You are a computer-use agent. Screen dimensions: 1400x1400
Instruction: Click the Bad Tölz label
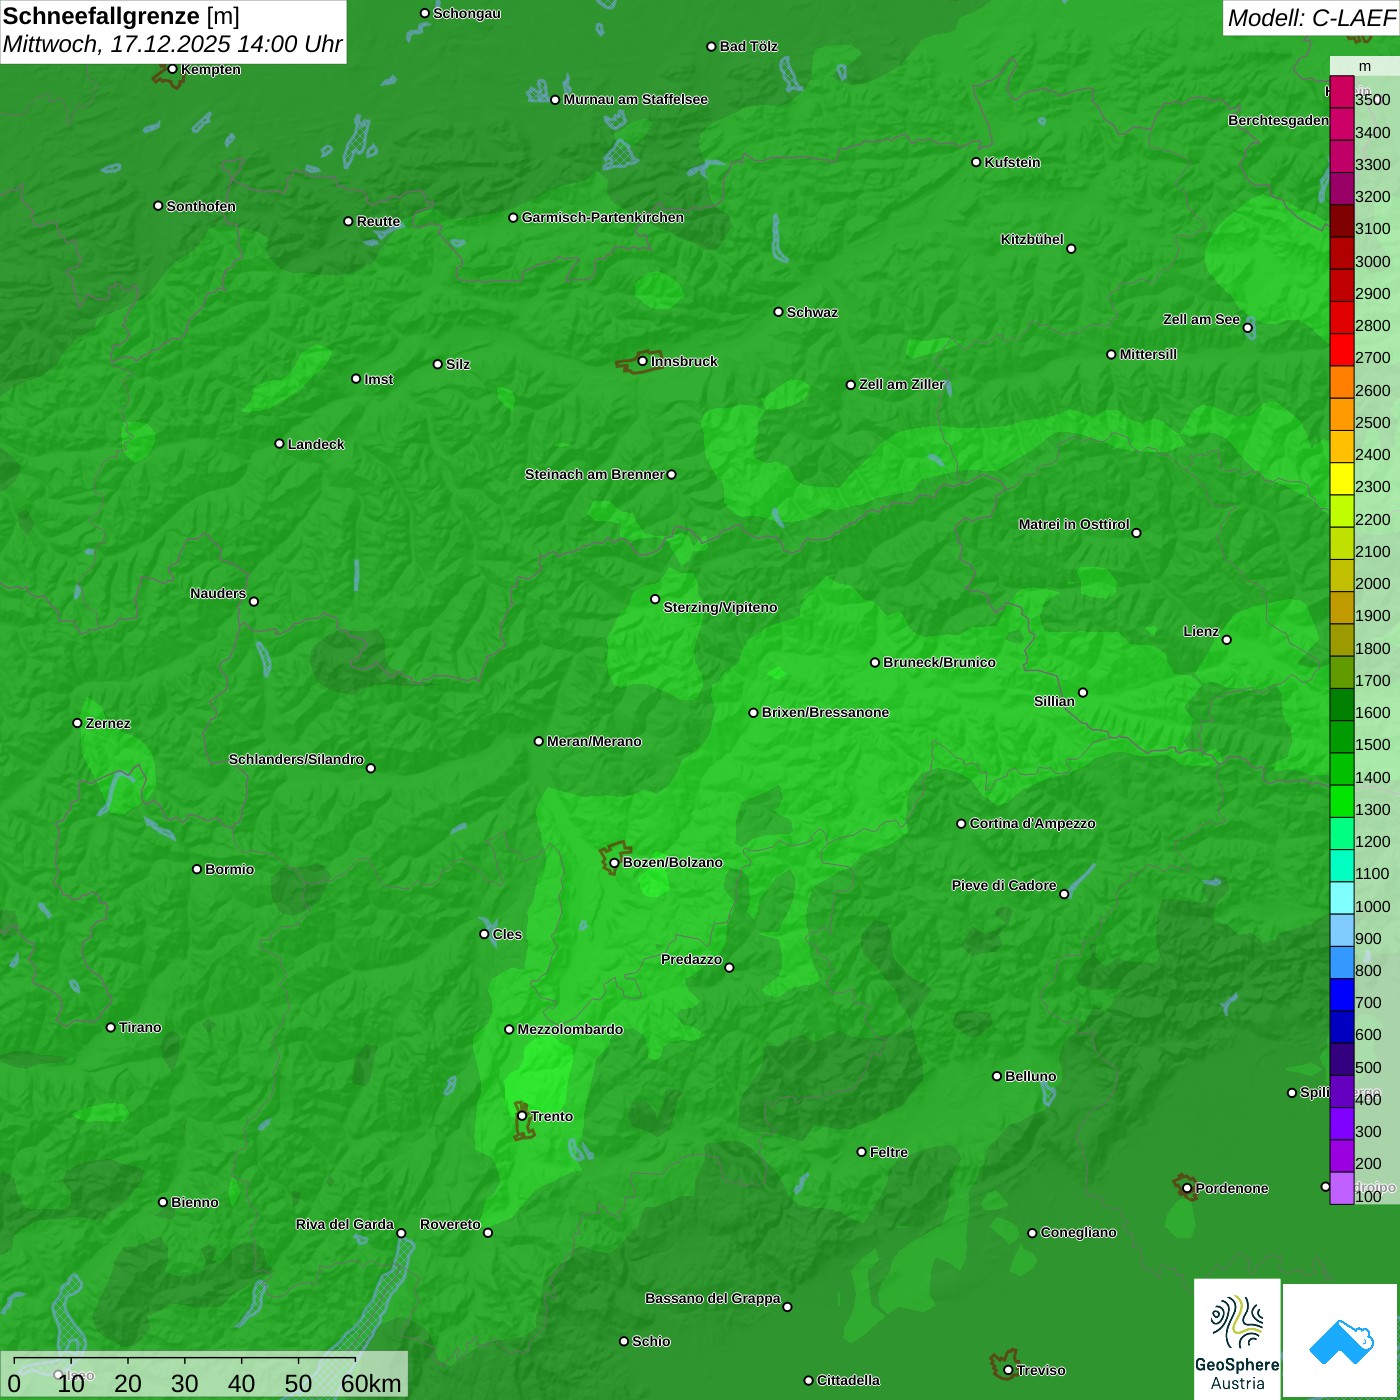(748, 46)
